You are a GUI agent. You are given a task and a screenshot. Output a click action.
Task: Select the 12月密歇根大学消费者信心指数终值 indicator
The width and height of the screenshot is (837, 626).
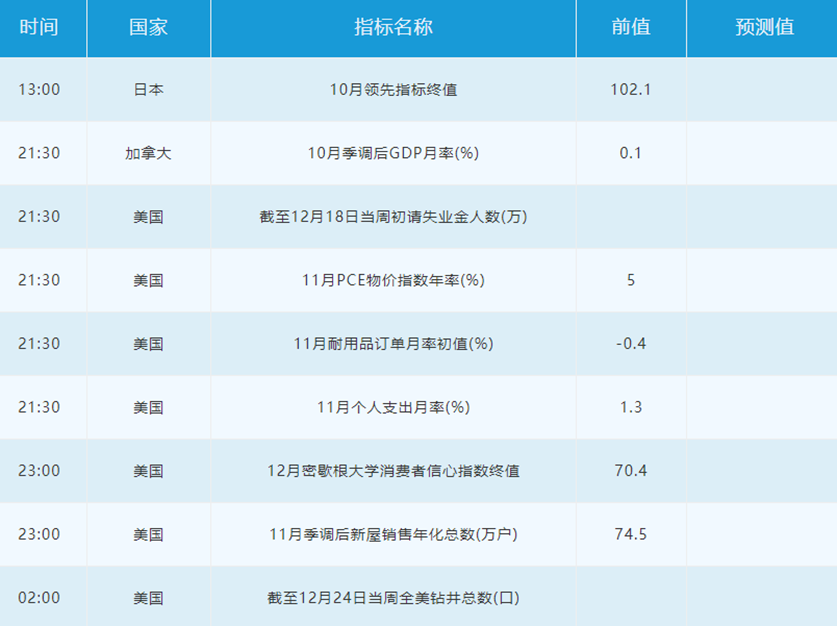pyautogui.click(x=393, y=471)
